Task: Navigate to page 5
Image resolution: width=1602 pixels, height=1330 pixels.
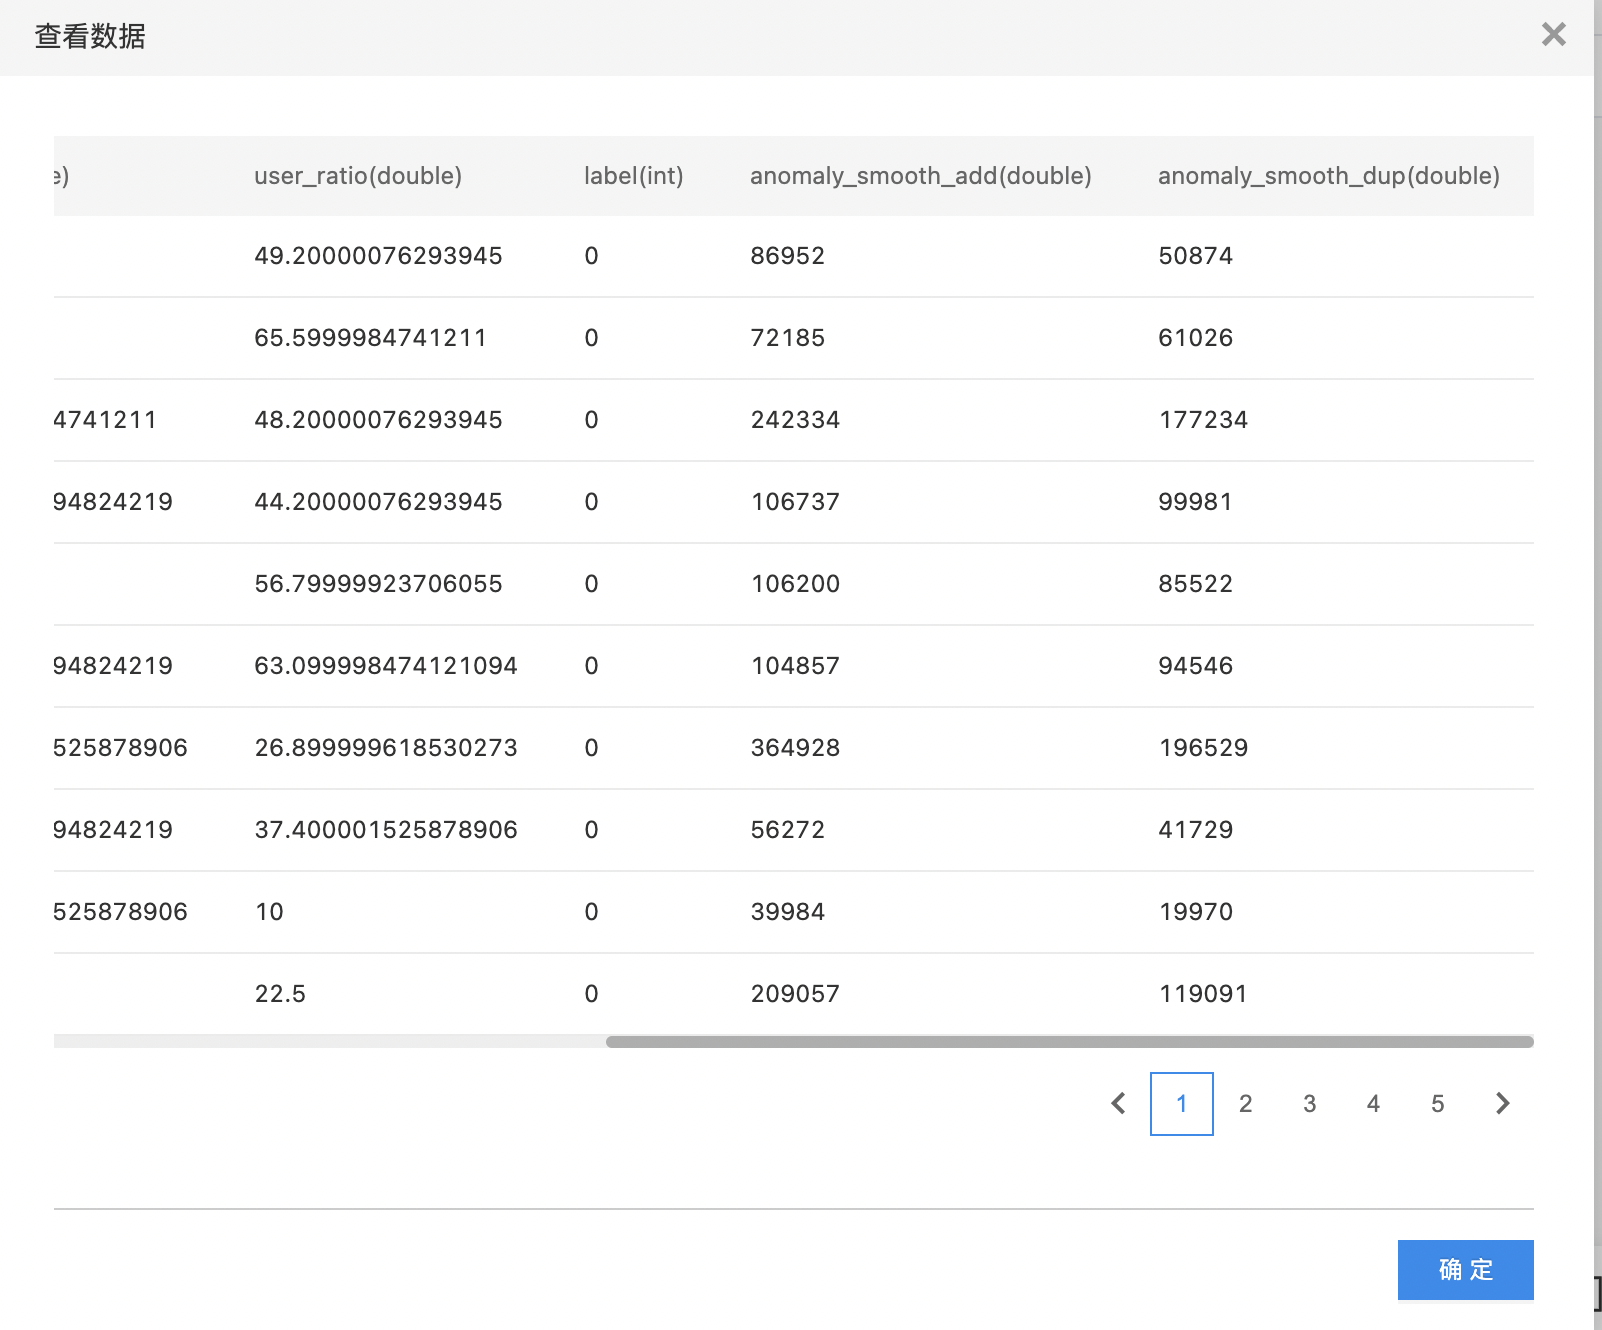Action: point(1437,1103)
